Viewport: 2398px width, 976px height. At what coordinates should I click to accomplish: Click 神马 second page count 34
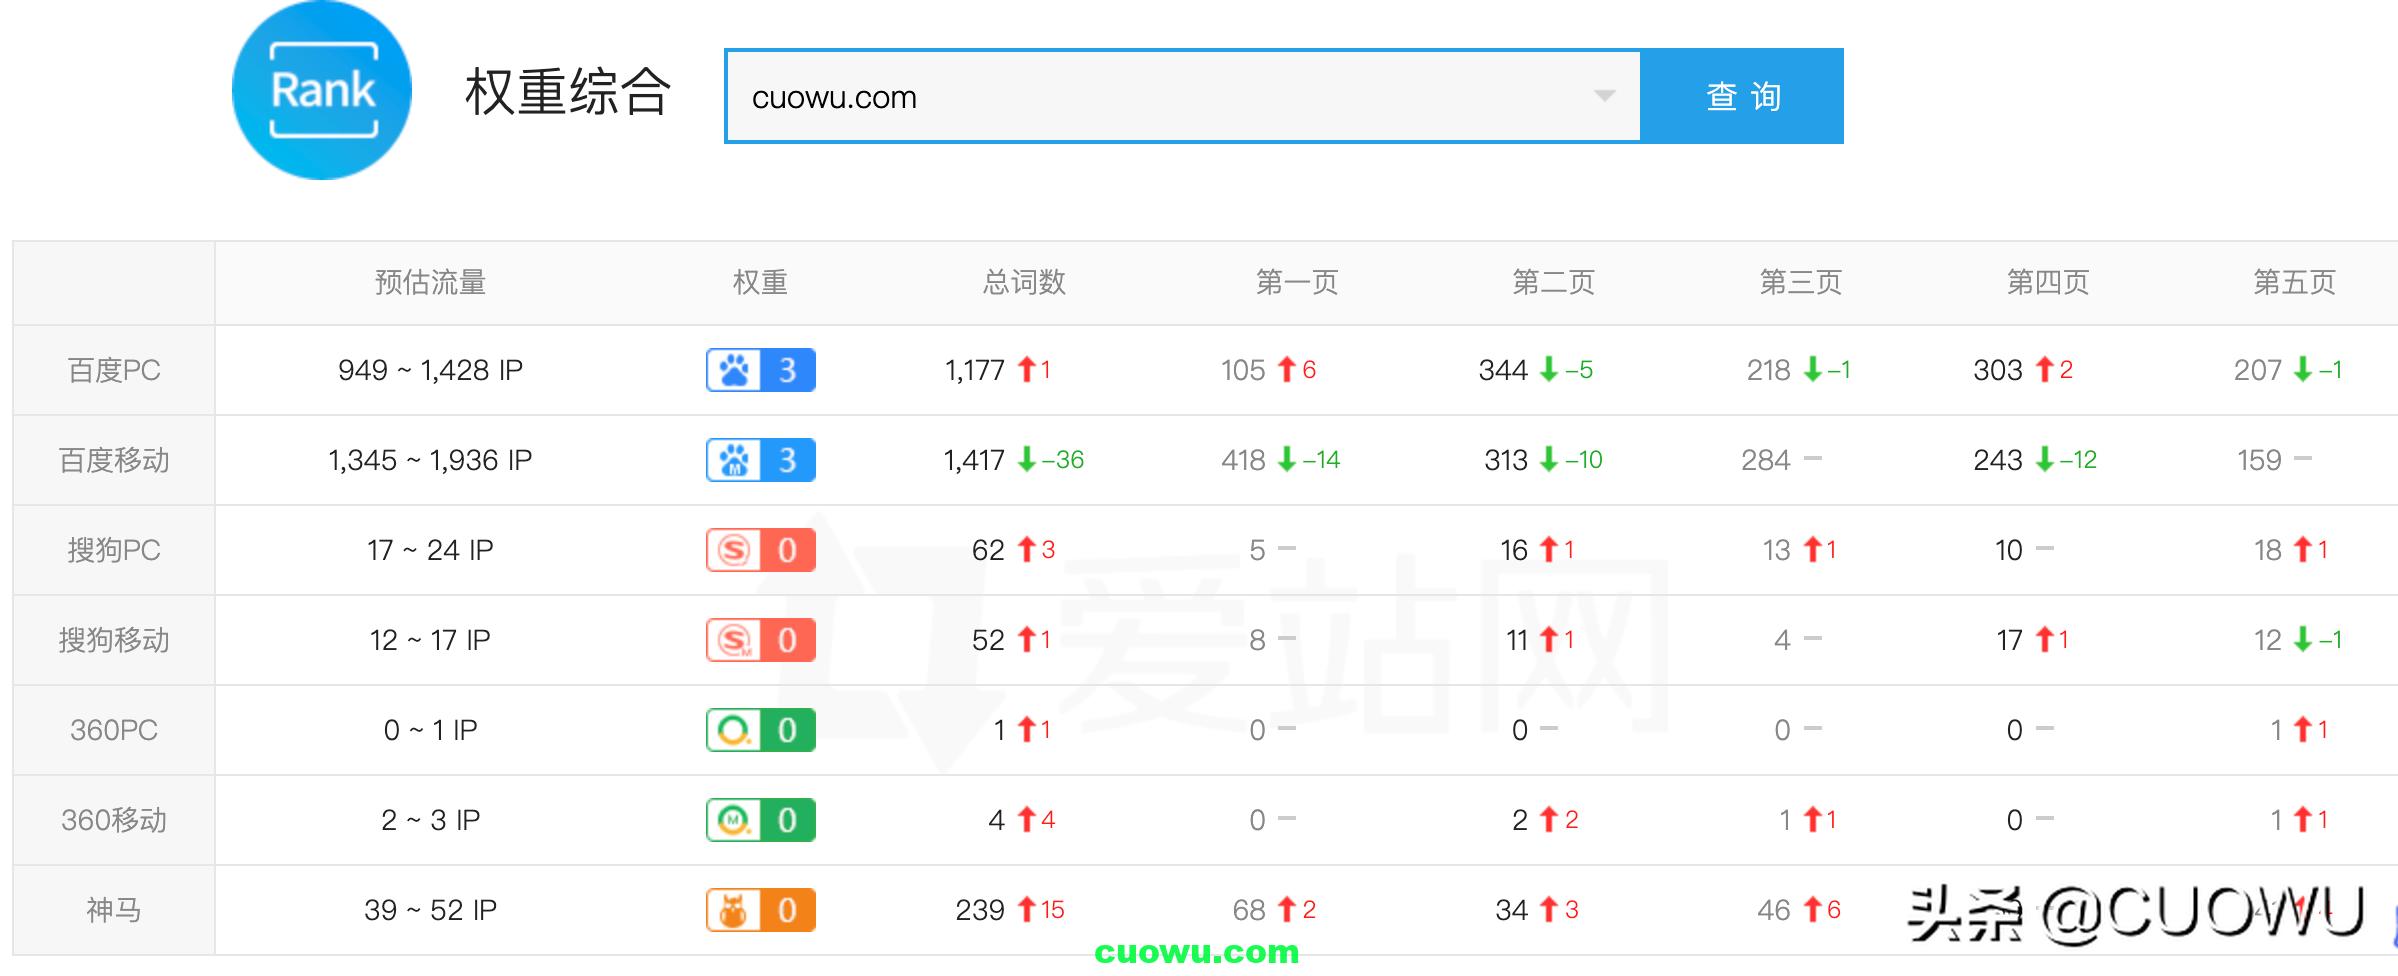tap(1512, 910)
